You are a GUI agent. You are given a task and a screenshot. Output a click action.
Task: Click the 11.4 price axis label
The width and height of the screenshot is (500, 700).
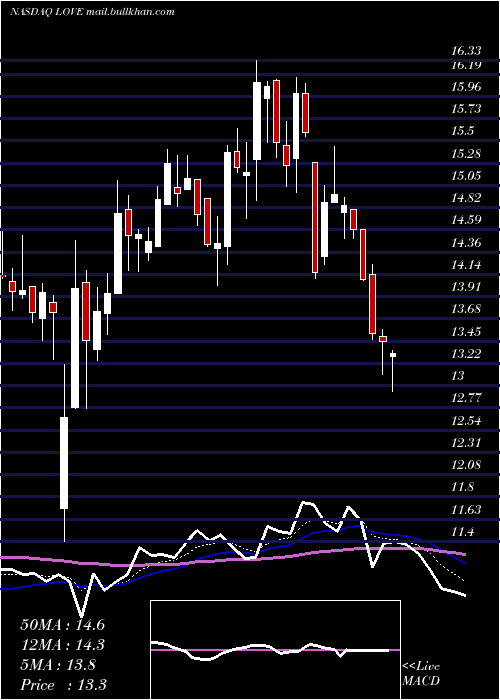(462, 533)
